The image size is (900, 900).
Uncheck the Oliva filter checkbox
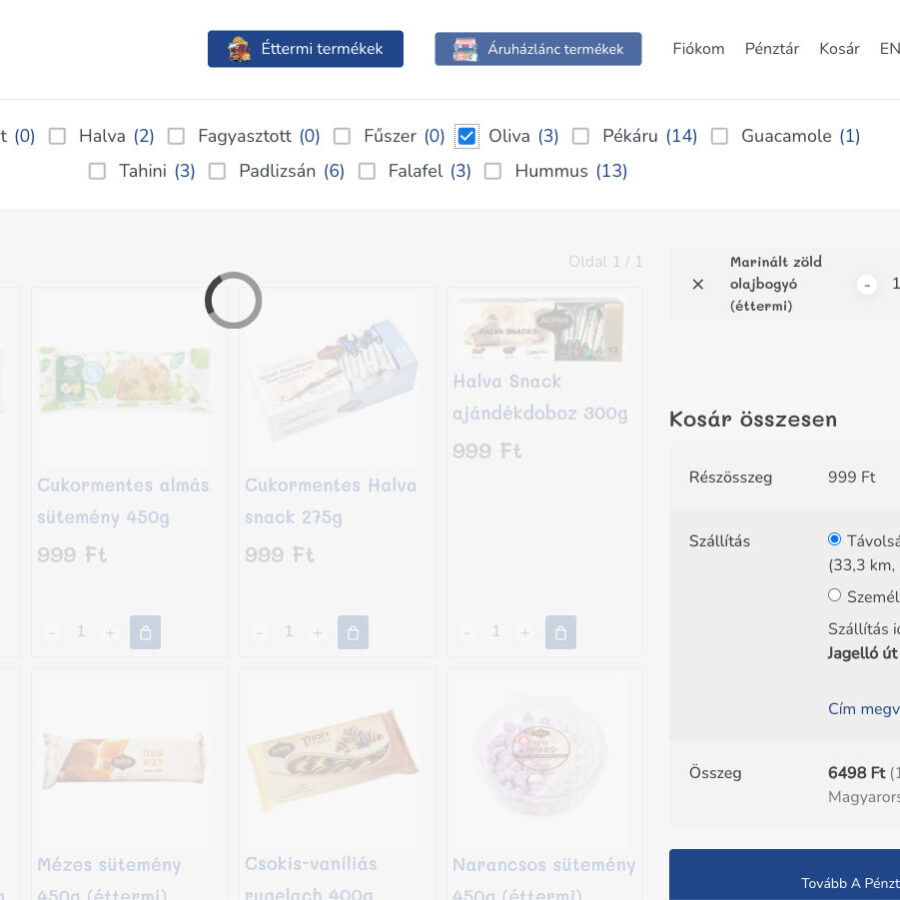point(466,136)
